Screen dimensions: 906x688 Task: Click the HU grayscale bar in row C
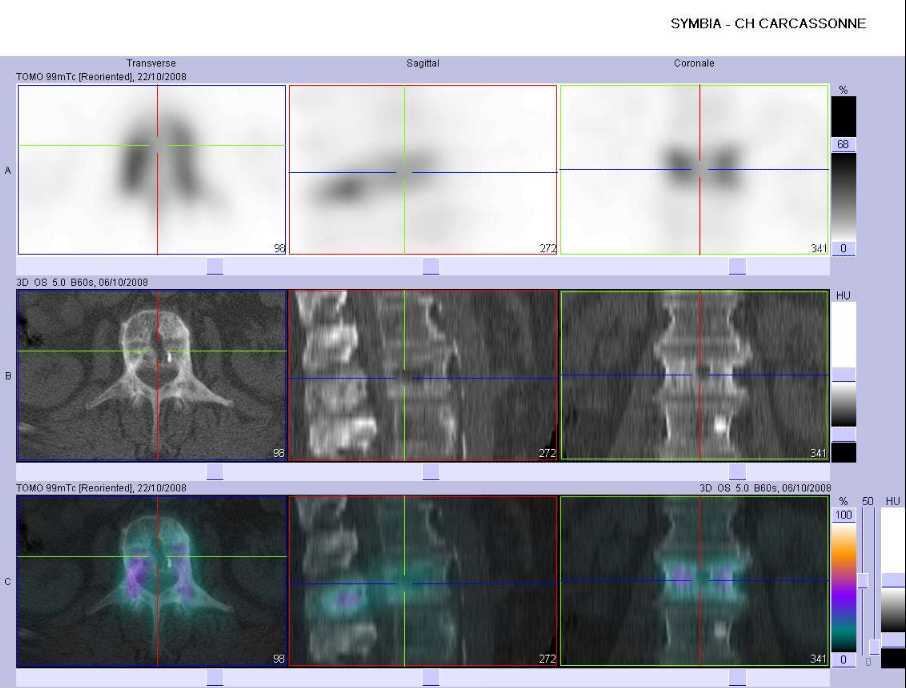tap(893, 610)
